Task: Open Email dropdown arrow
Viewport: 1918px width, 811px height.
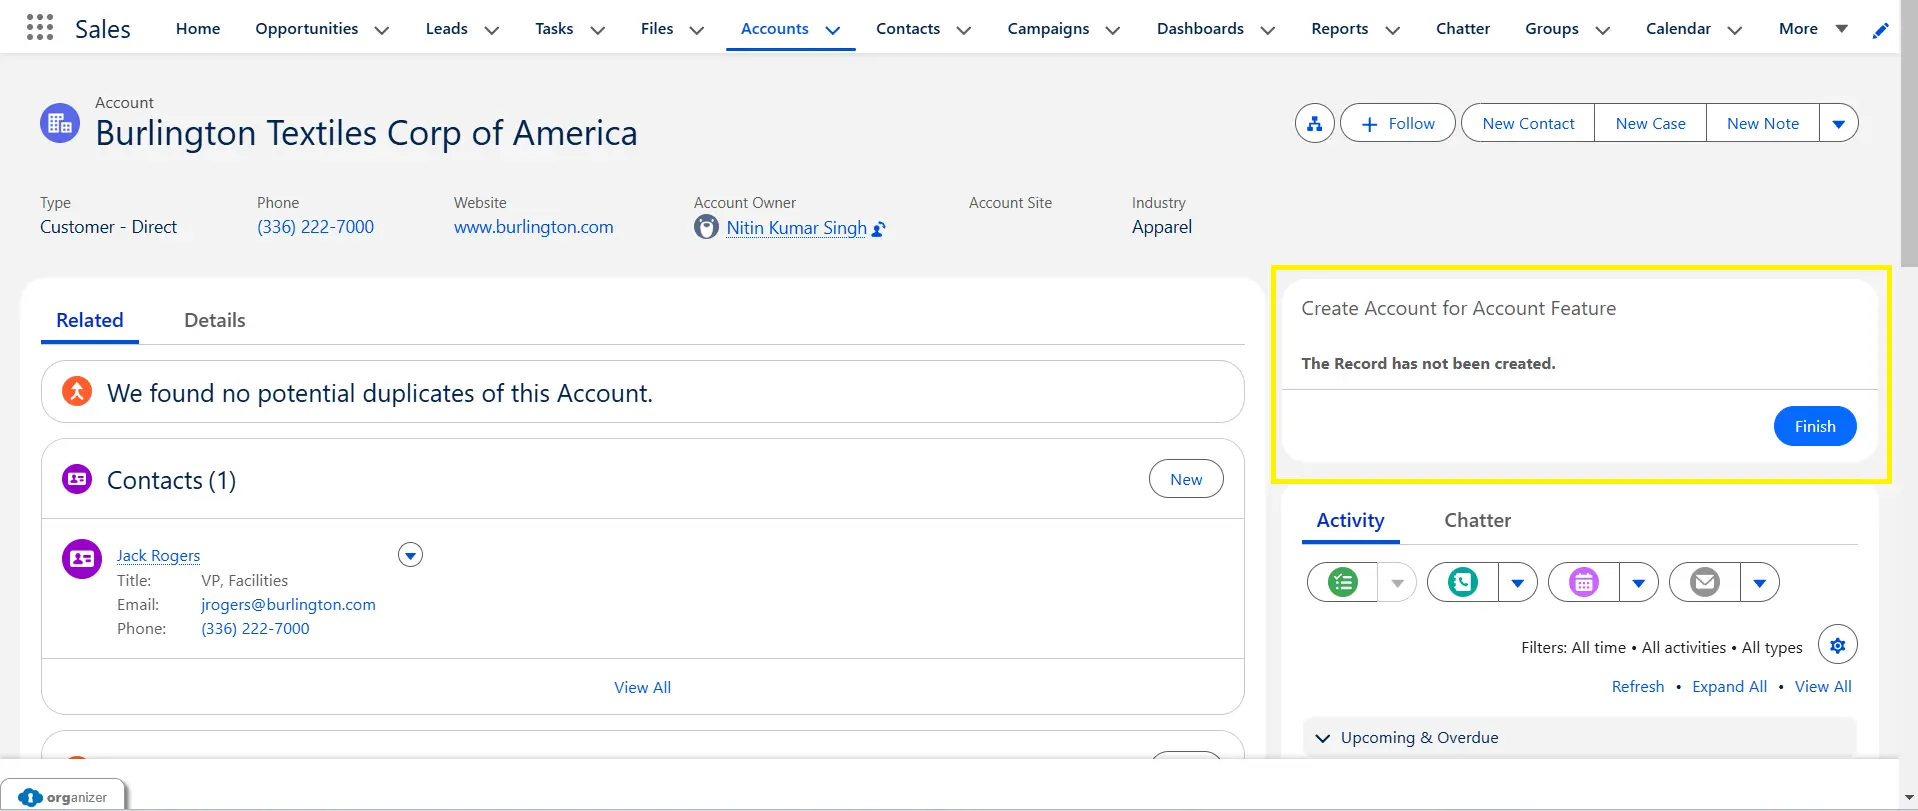Action: [x=1759, y=582]
